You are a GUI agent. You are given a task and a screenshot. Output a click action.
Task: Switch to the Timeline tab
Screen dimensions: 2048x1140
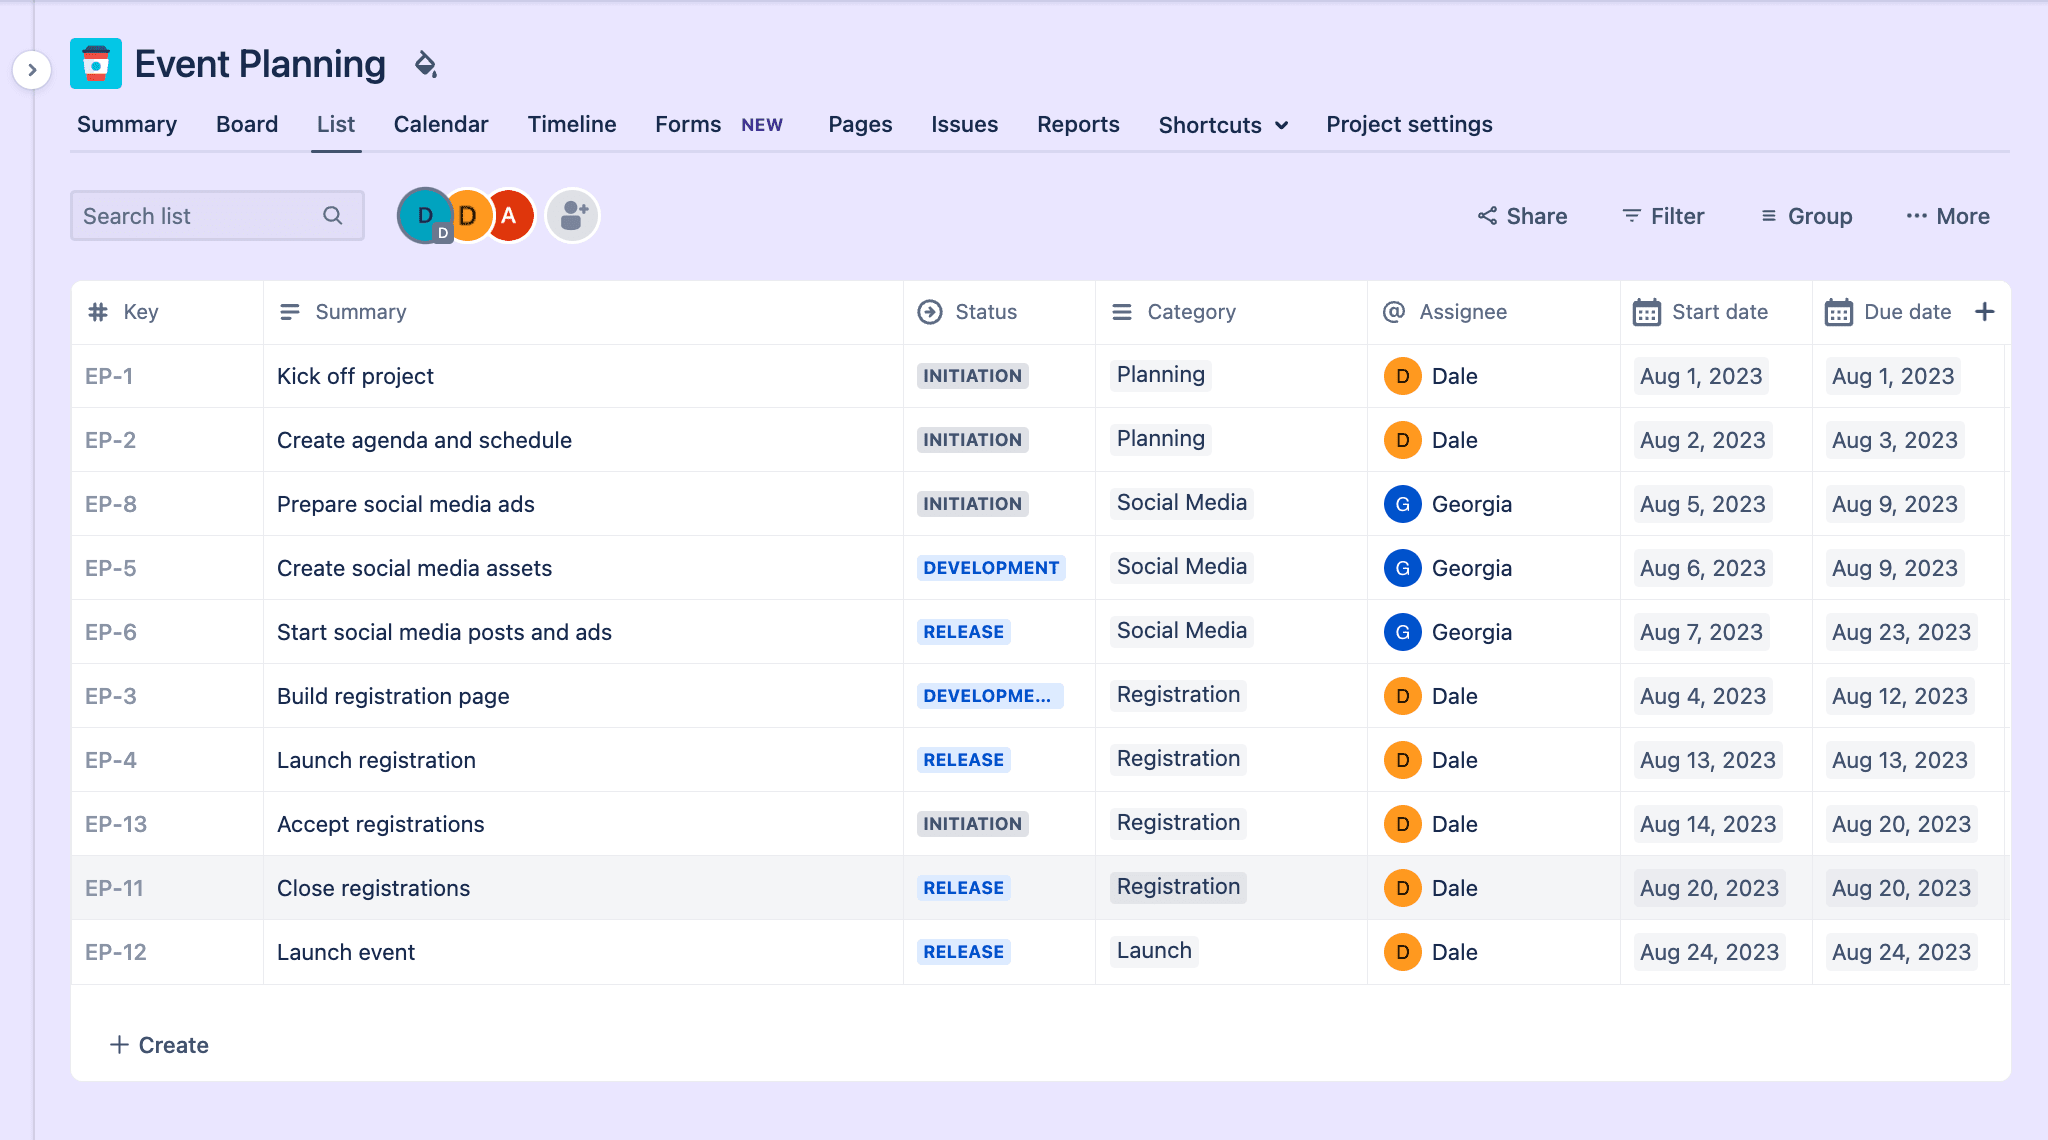click(x=571, y=124)
